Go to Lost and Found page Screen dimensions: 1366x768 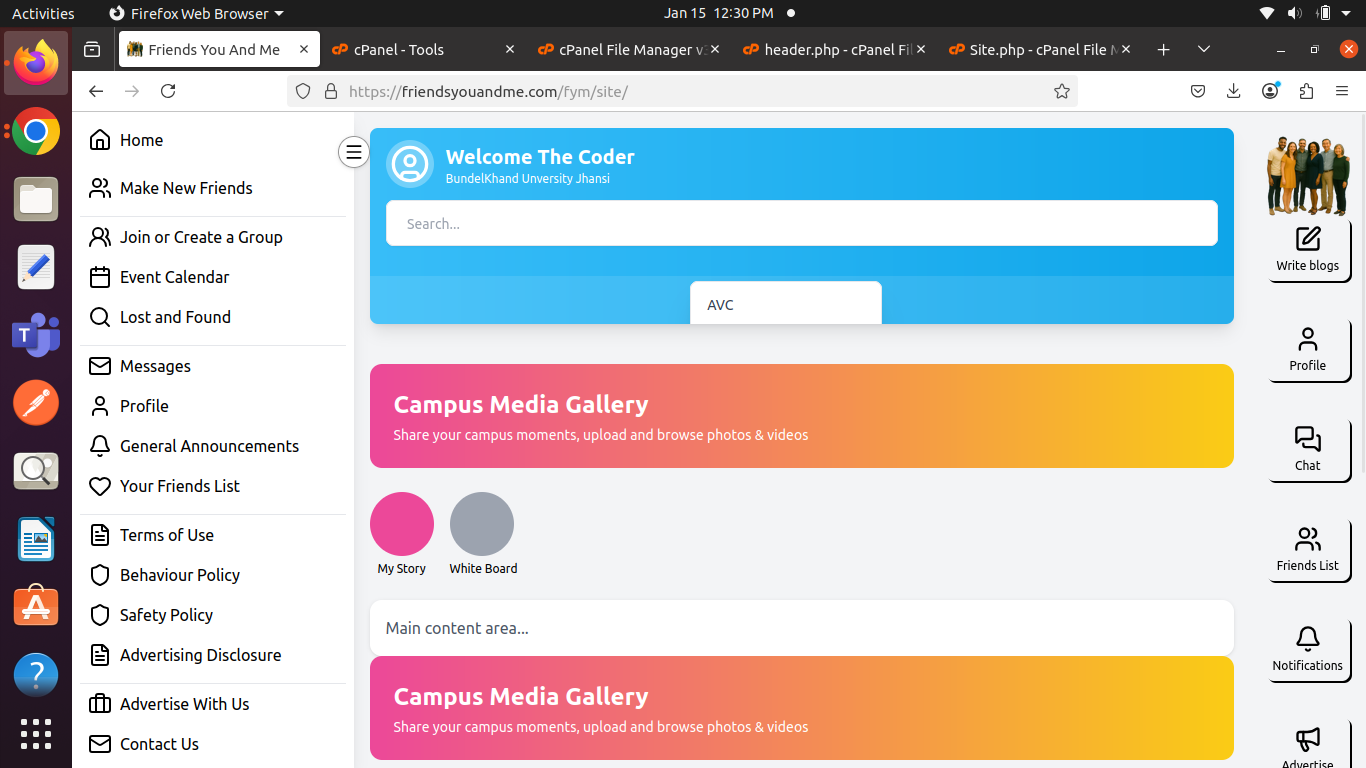175,317
